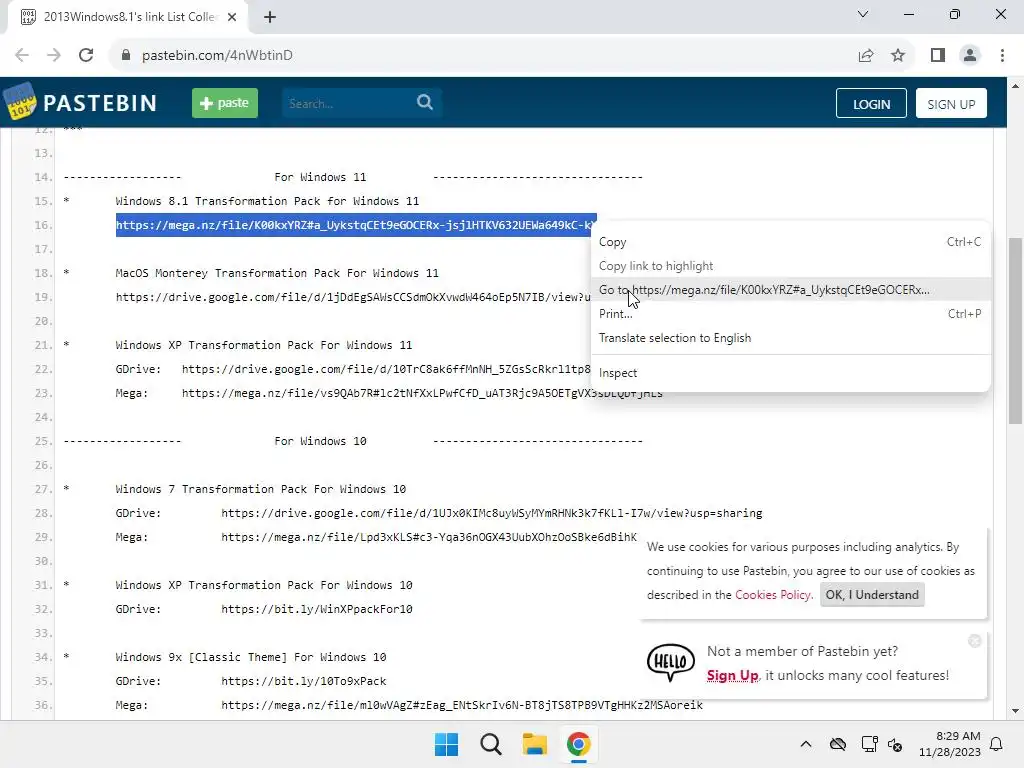
Task: Click the Pastebin search magnifier icon
Action: (425, 103)
